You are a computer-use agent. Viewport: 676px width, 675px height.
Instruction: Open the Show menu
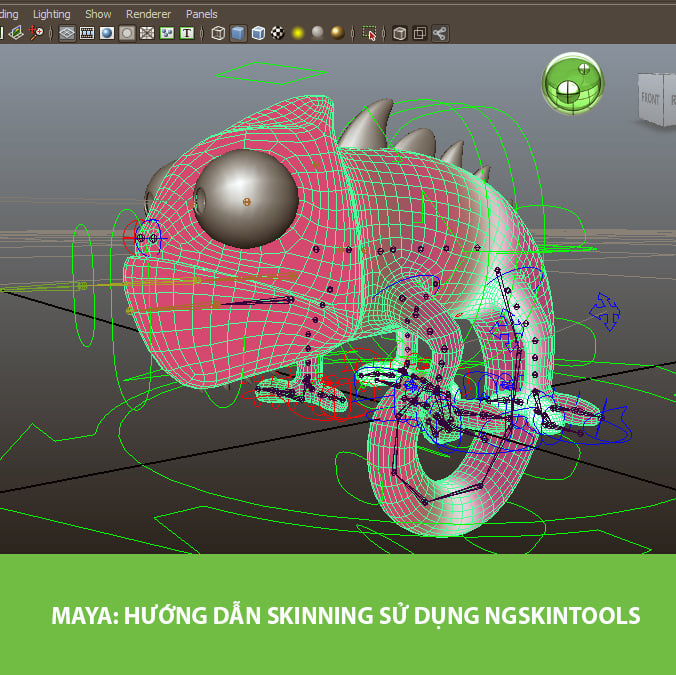coord(98,14)
